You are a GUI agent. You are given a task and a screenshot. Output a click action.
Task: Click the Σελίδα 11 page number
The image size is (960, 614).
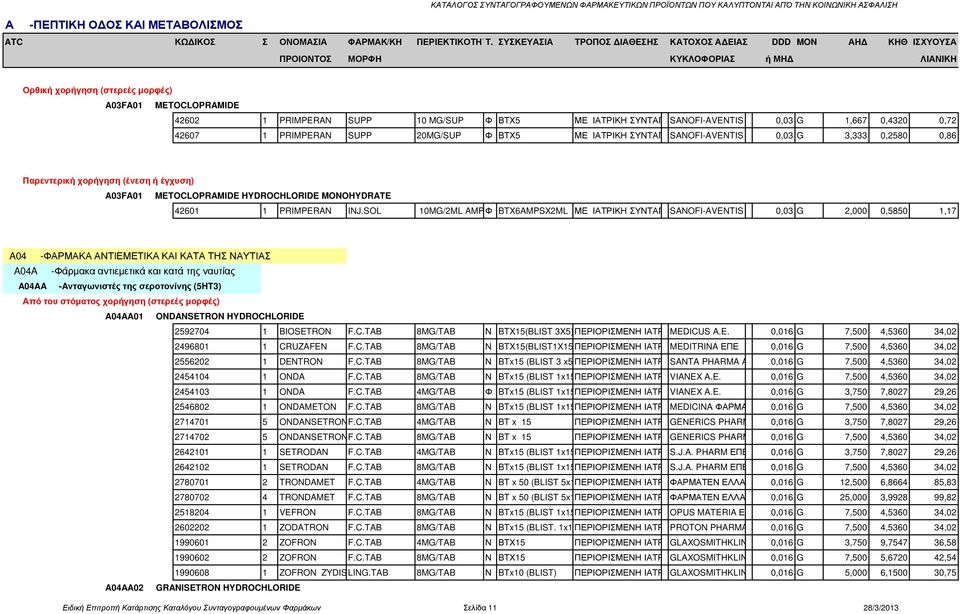click(x=480, y=608)
